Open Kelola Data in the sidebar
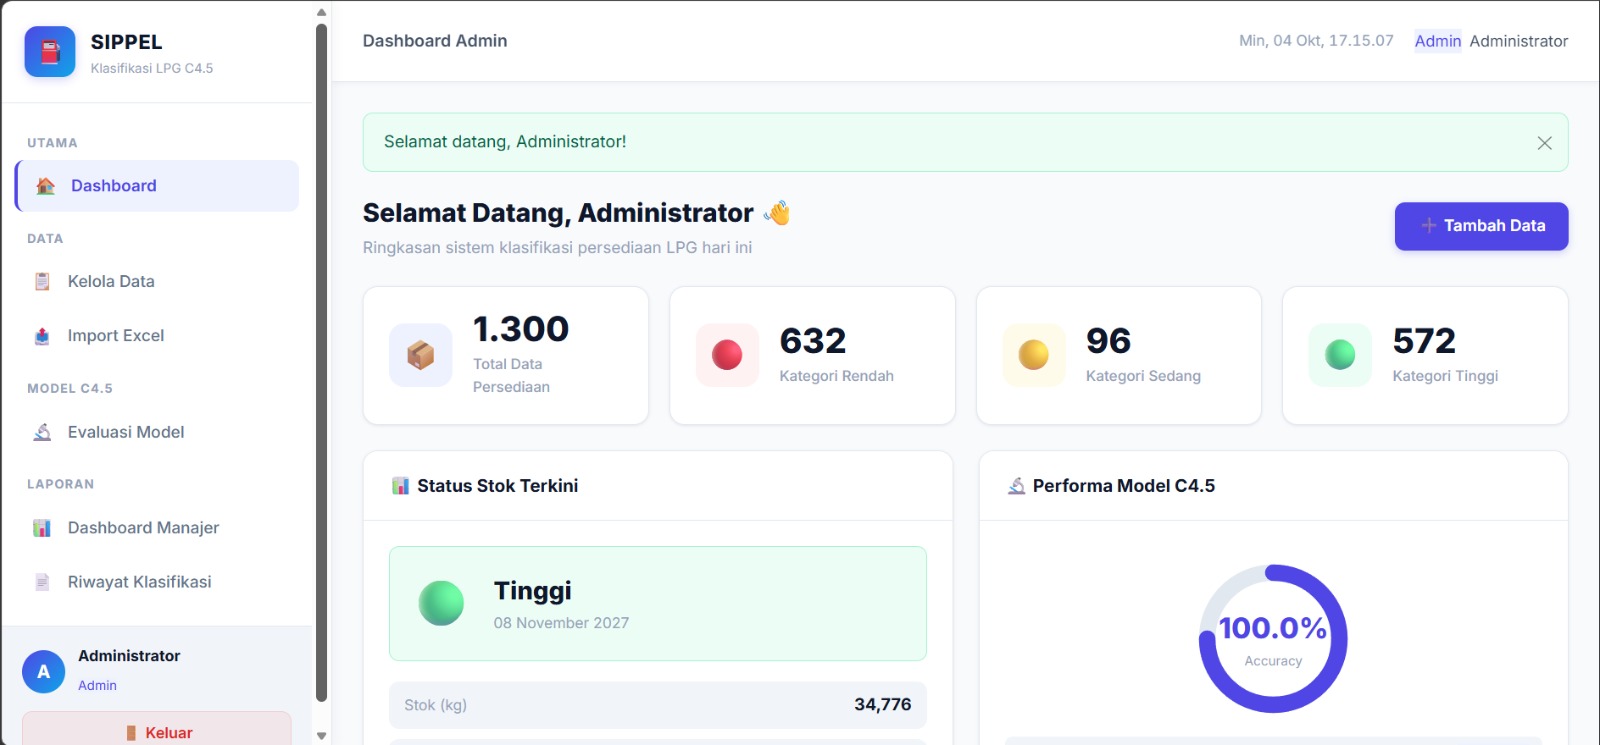This screenshot has width=1600, height=745. (157, 282)
